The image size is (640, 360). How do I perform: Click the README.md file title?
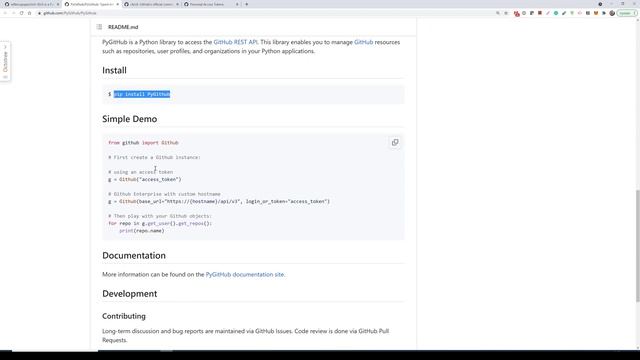pos(123,27)
